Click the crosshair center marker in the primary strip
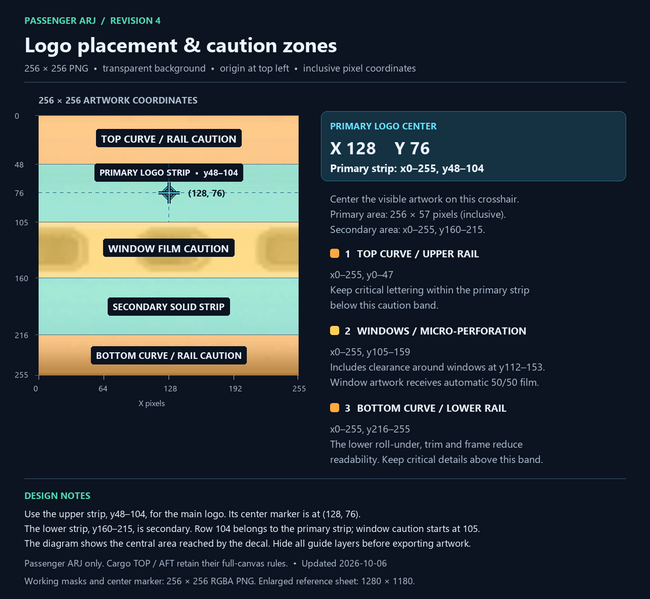Image resolution: width=650 pixels, height=599 pixels. 169,193
